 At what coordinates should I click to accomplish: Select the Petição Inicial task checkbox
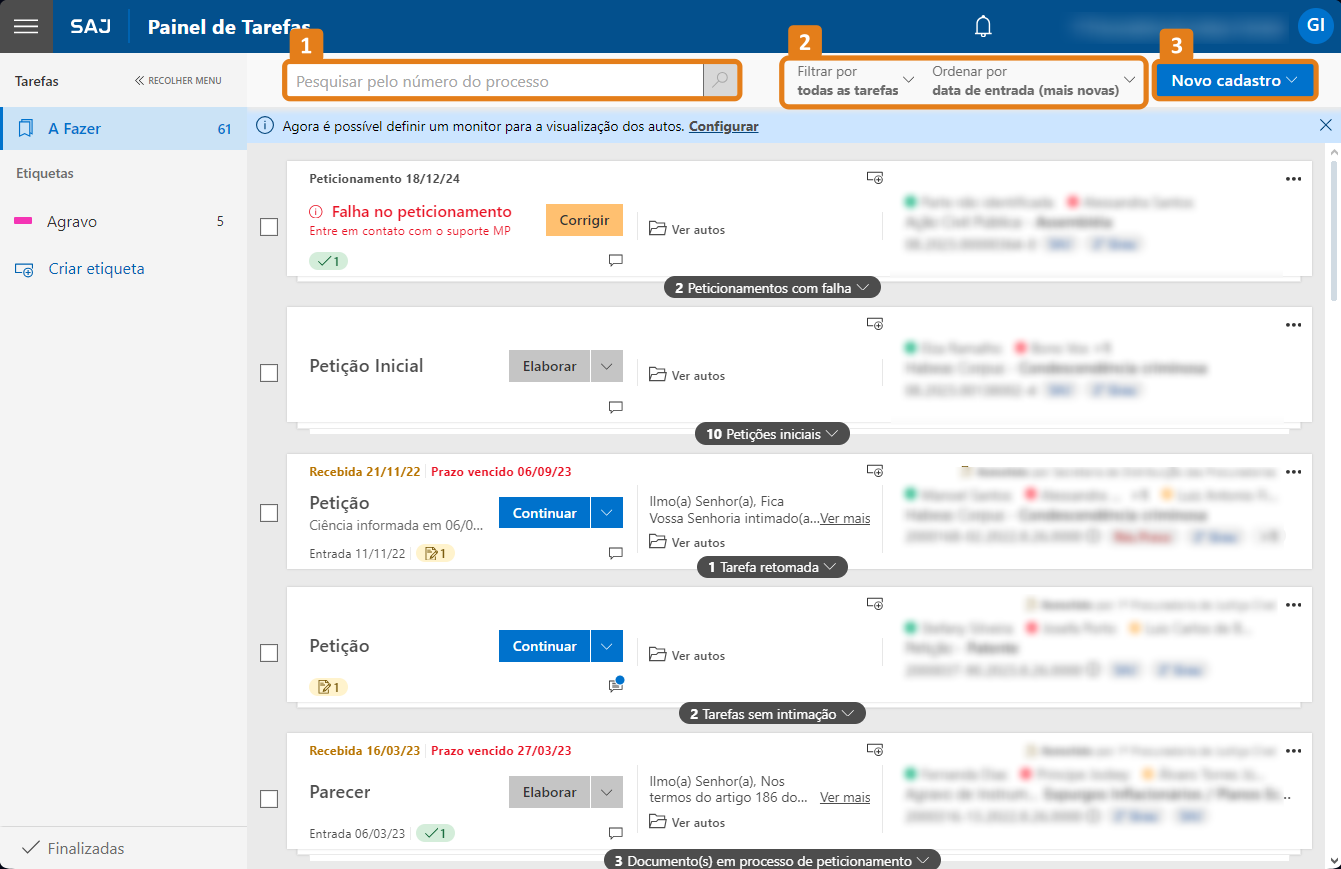(269, 373)
